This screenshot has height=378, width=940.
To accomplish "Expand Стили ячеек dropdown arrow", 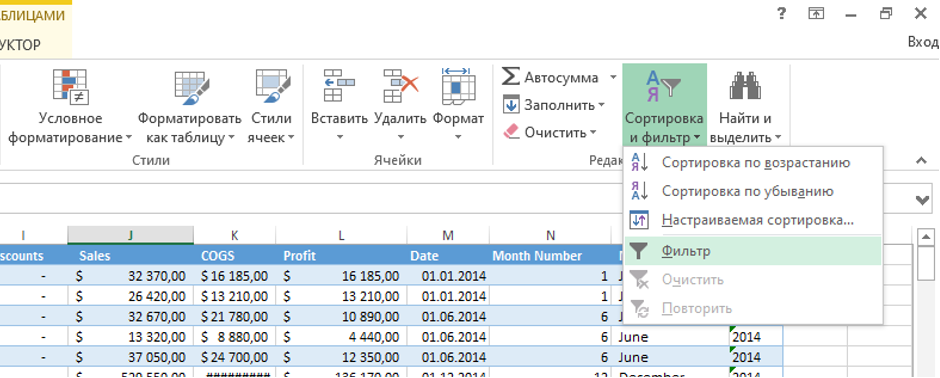I will pyautogui.click(x=291, y=138).
